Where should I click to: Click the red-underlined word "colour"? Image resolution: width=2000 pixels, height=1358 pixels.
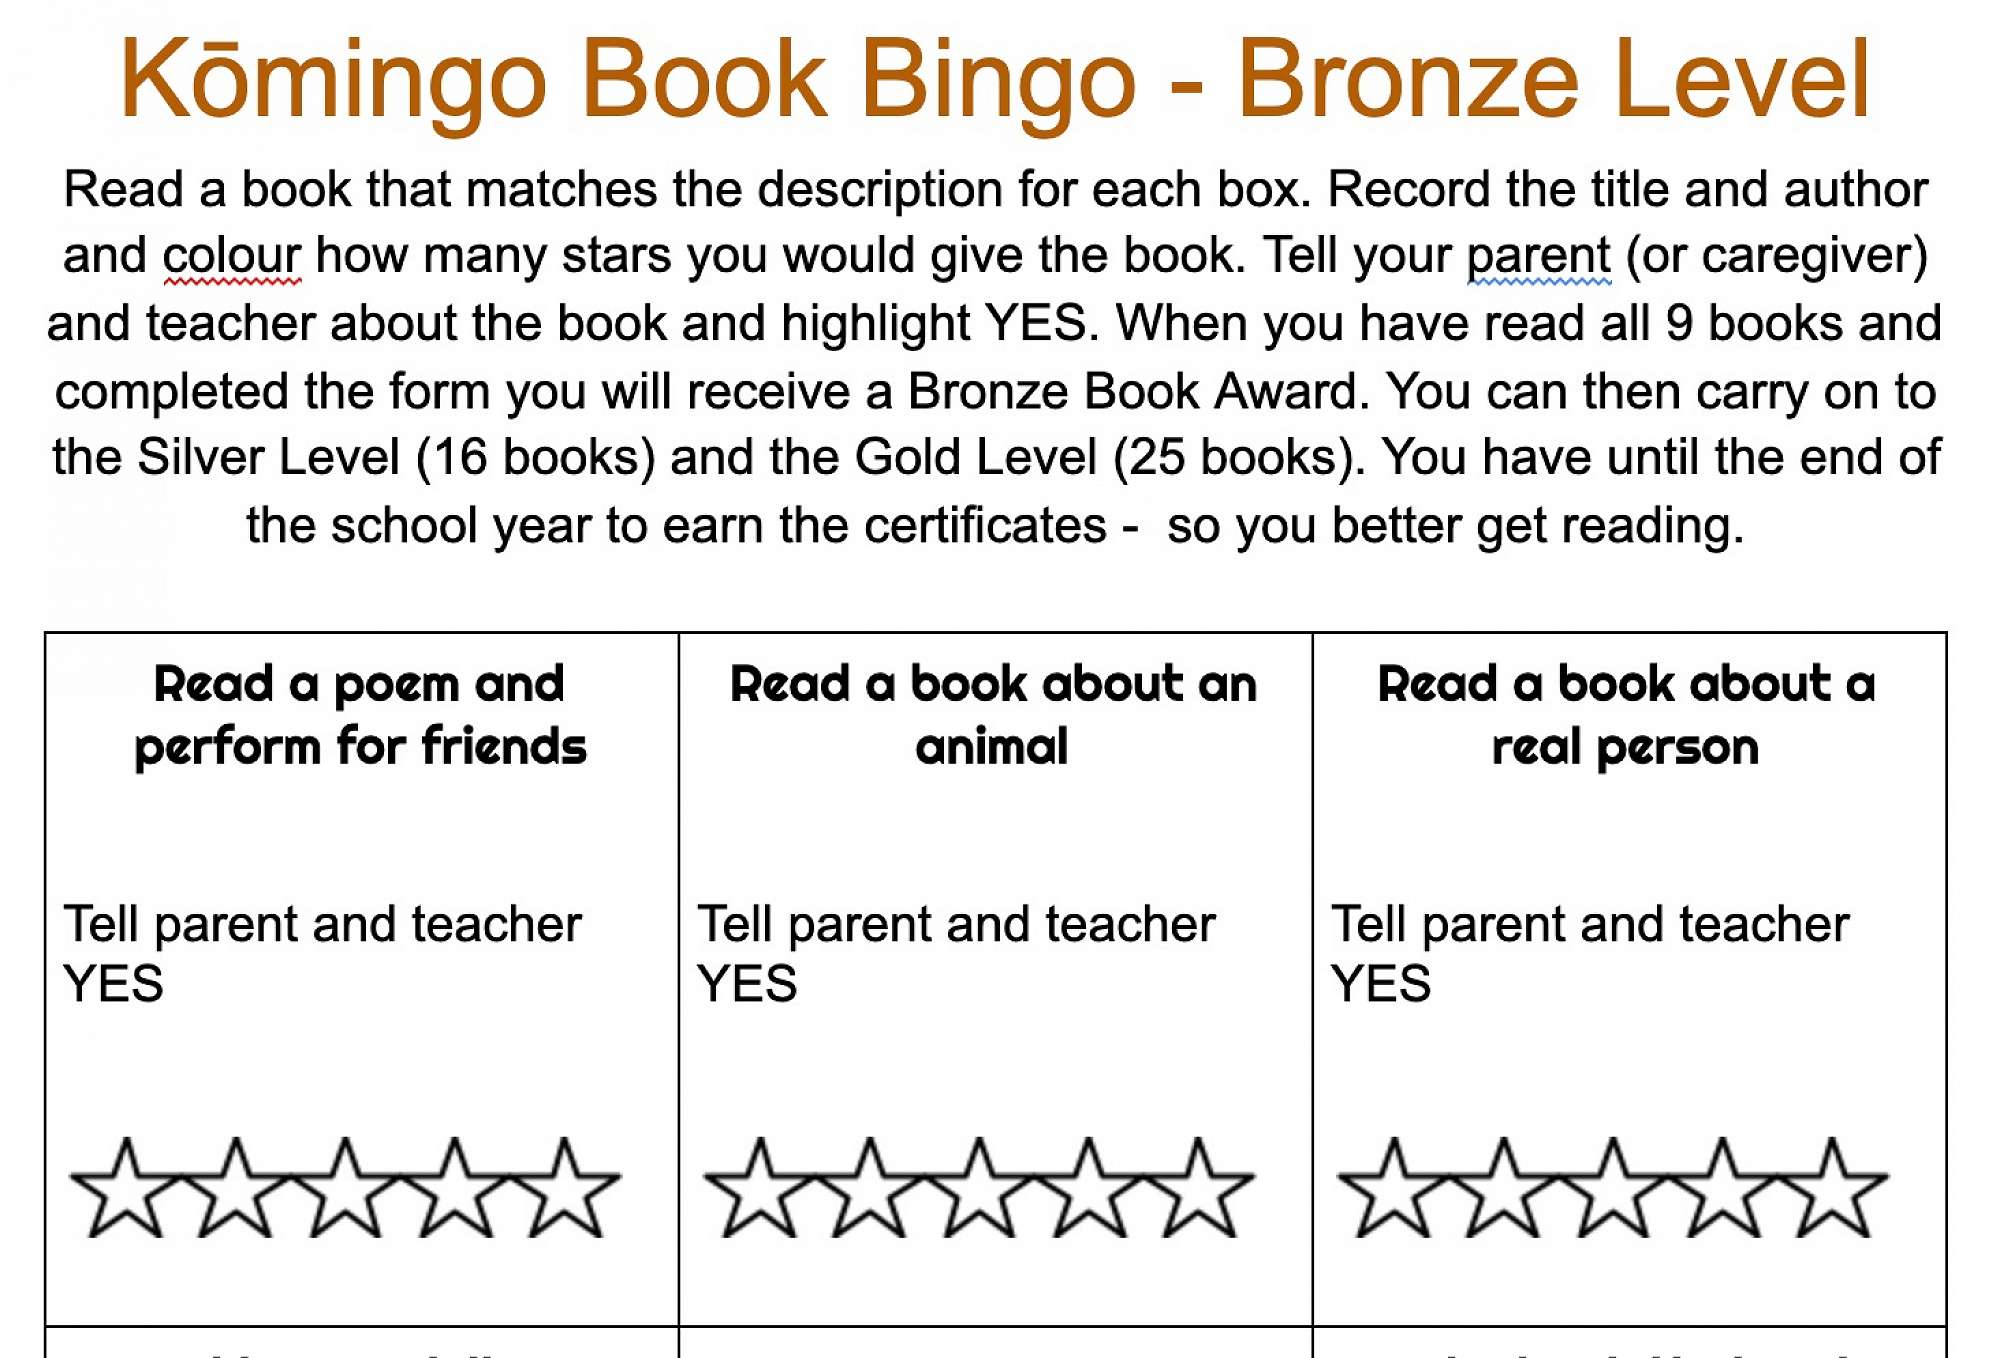pos(232,256)
